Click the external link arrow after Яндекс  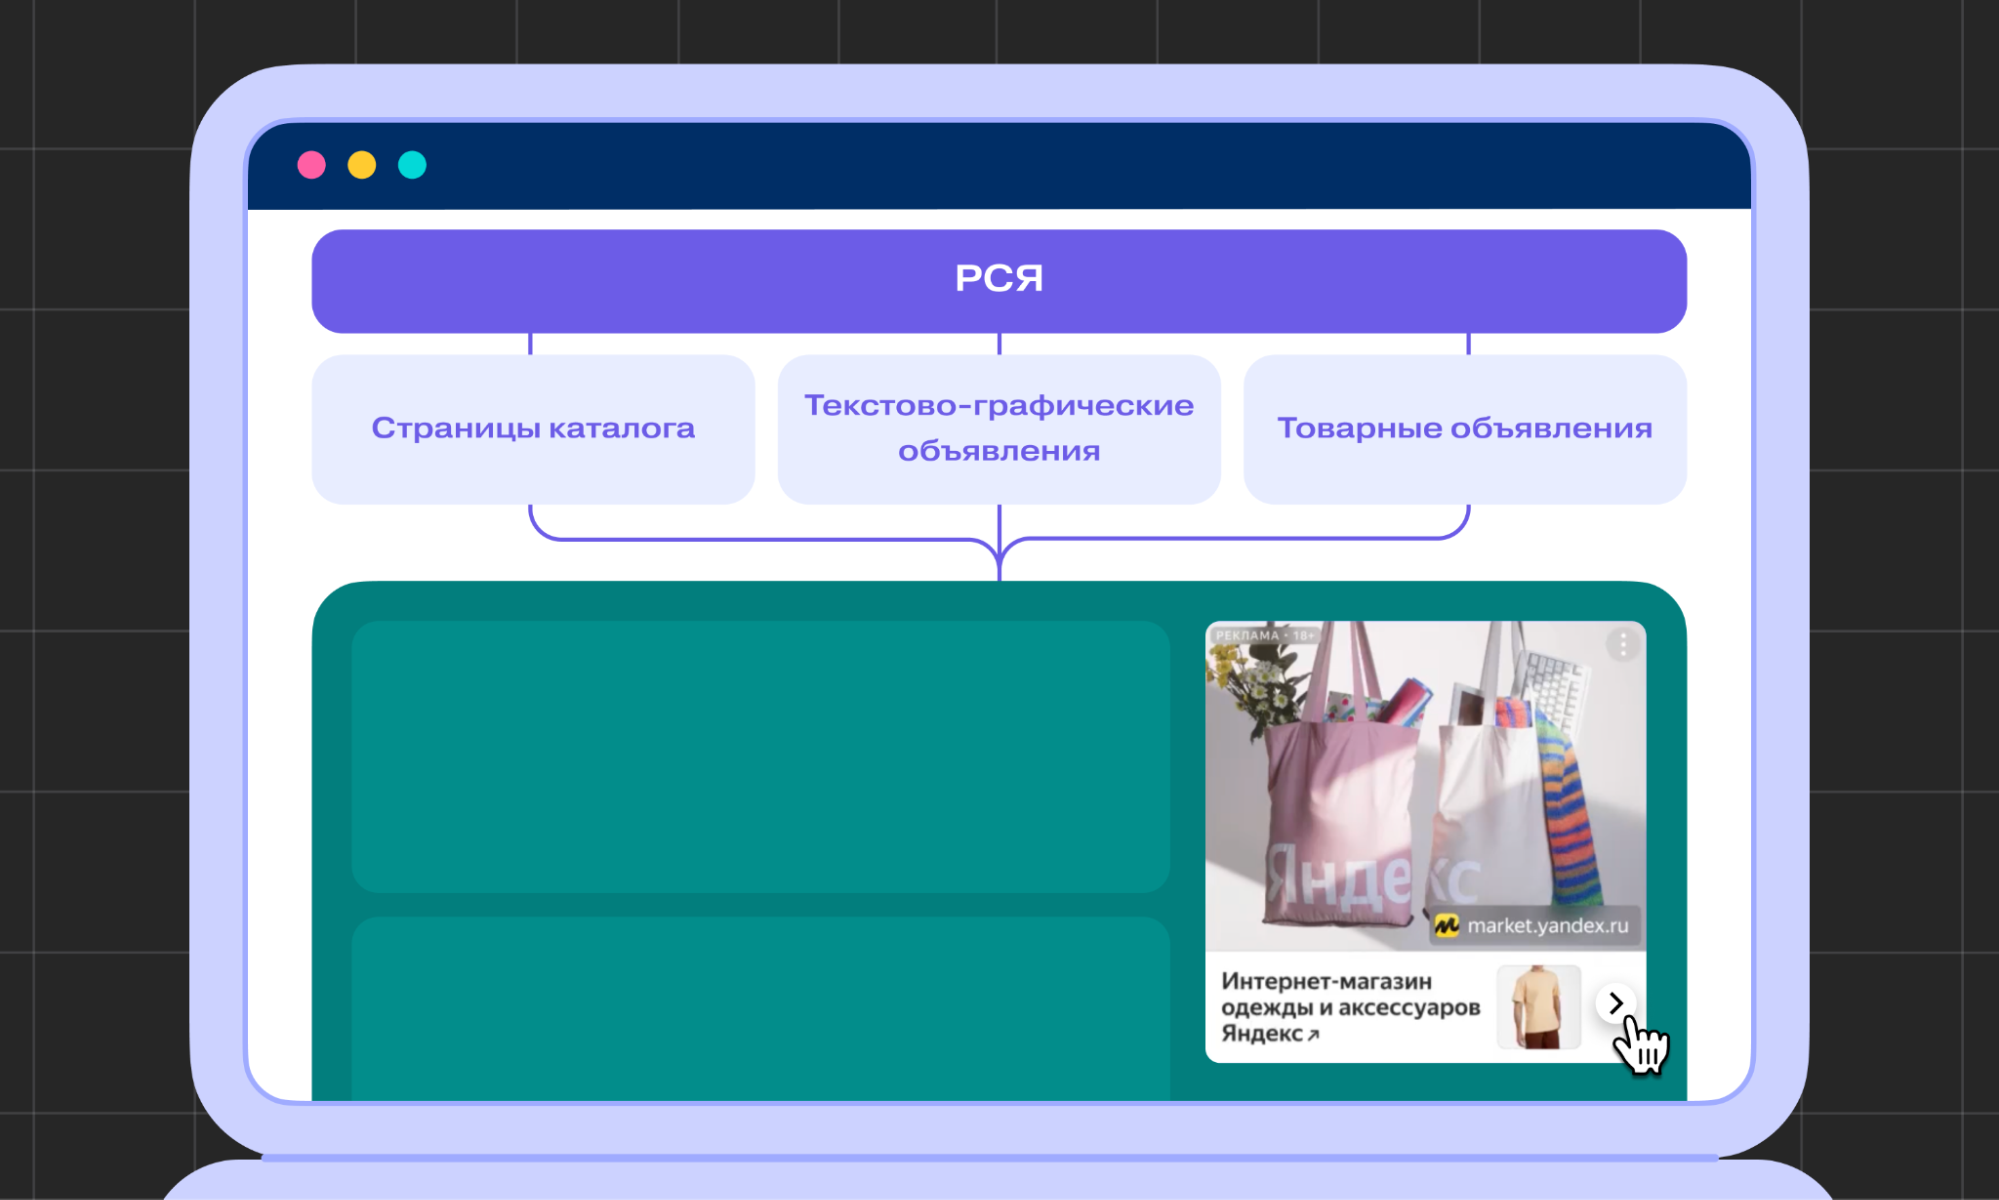coord(1314,1036)
